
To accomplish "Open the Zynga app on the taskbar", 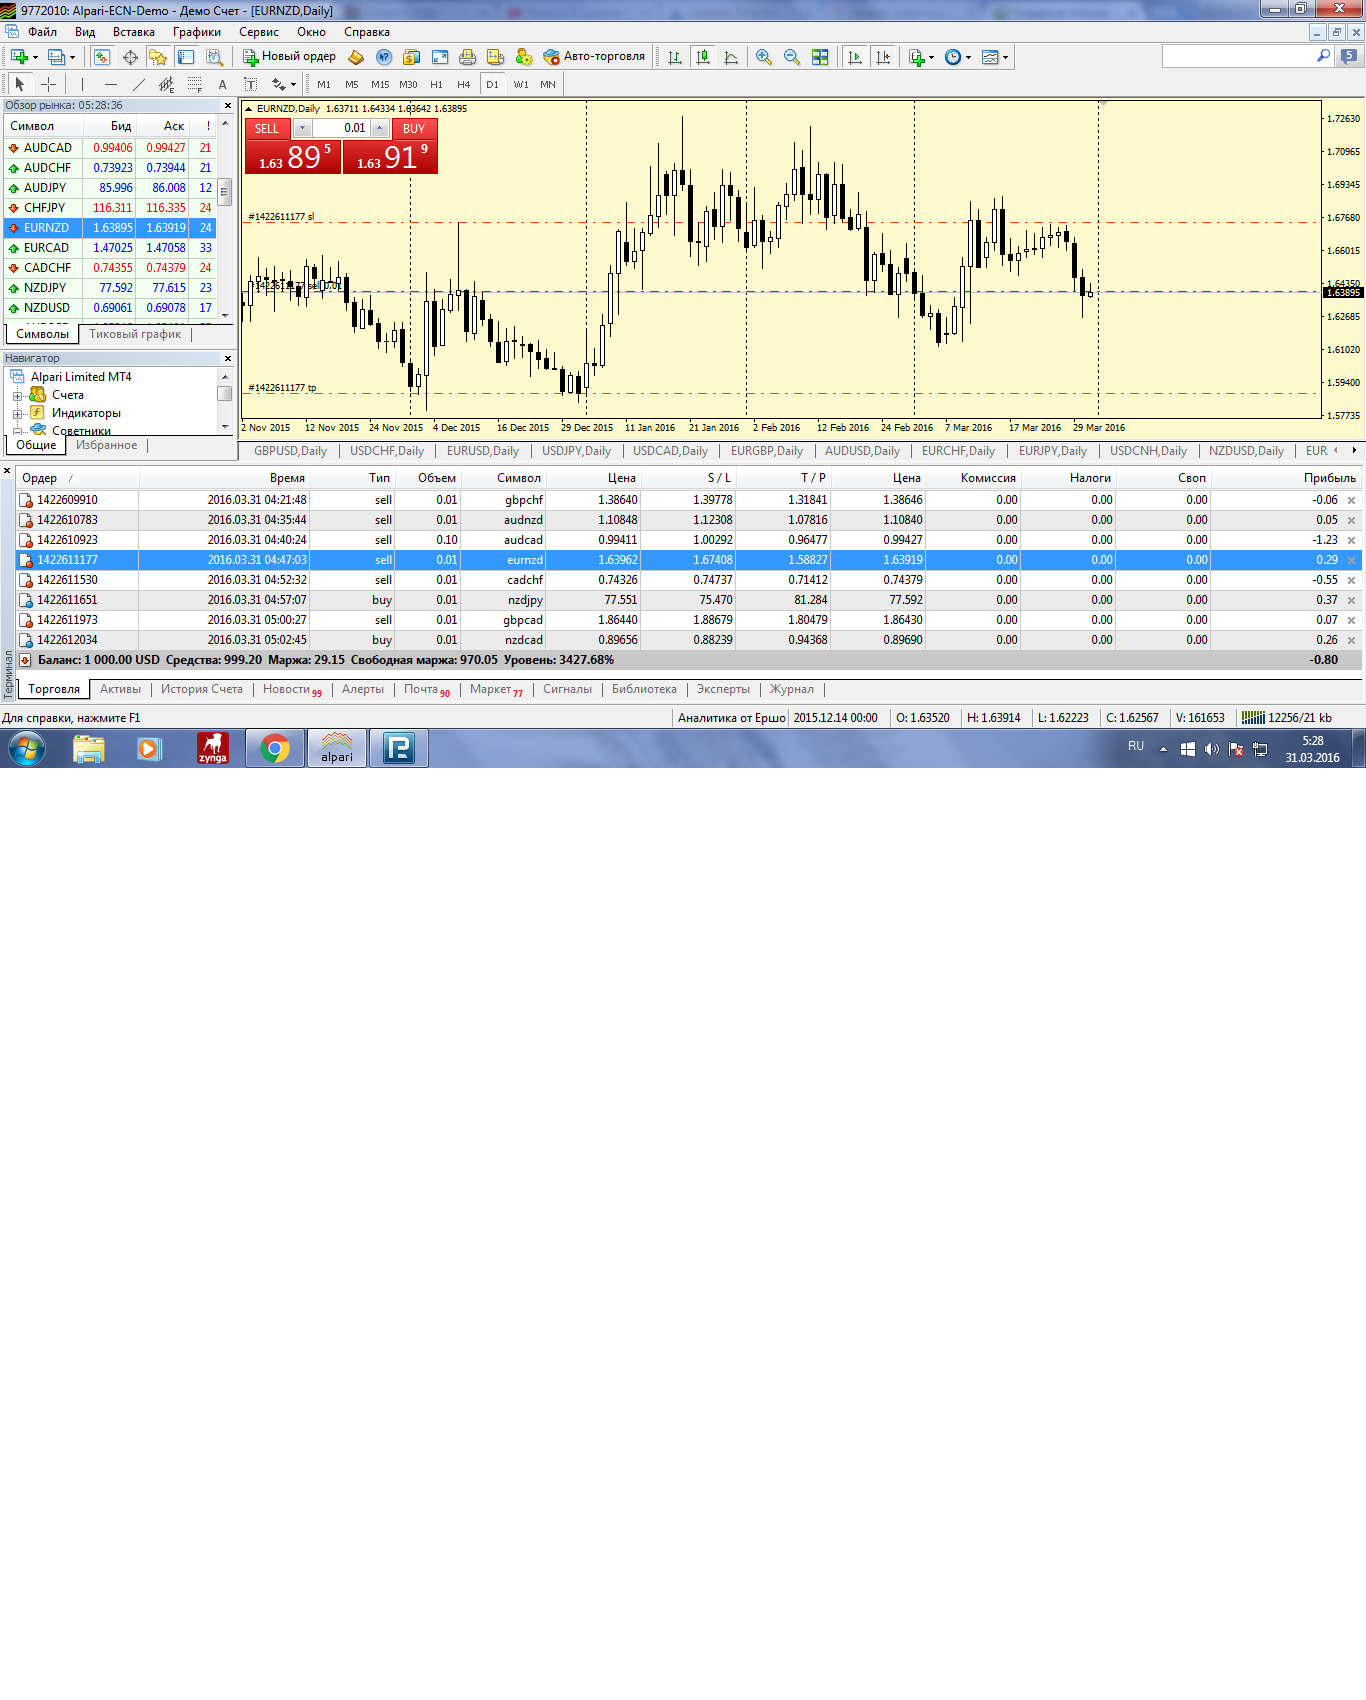I will 213,748.
